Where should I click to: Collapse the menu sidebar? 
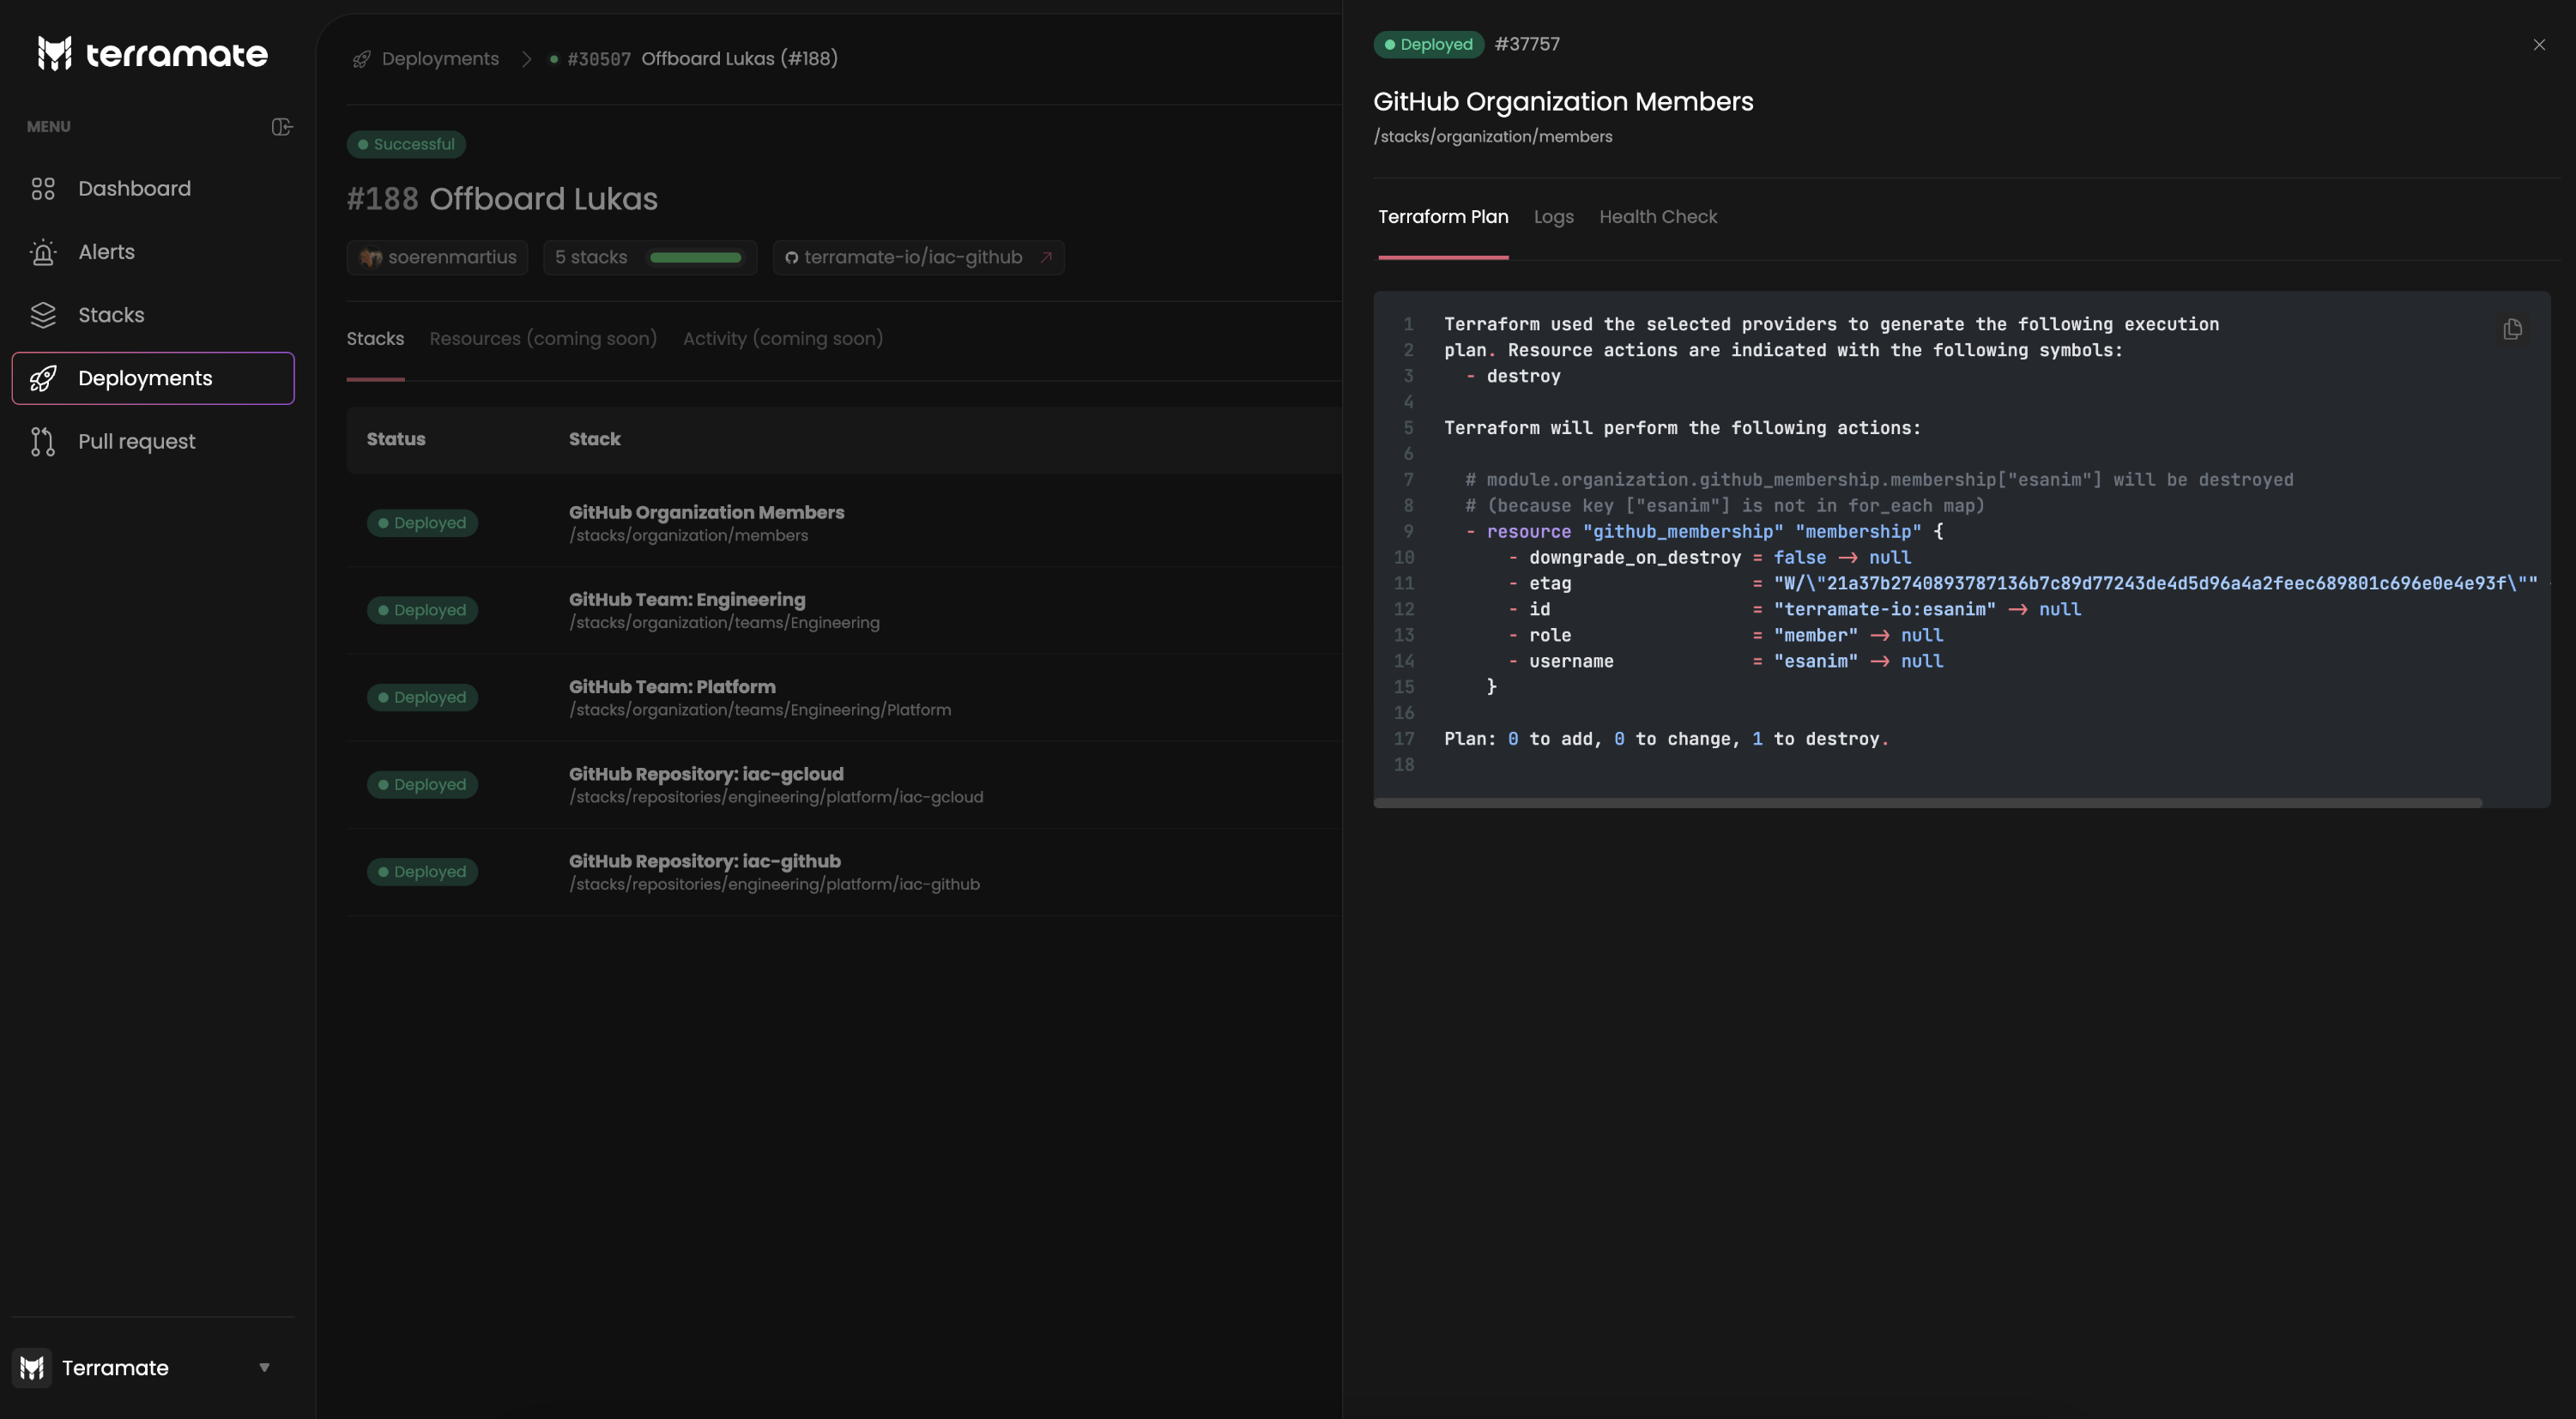click(x=281, y=126)
